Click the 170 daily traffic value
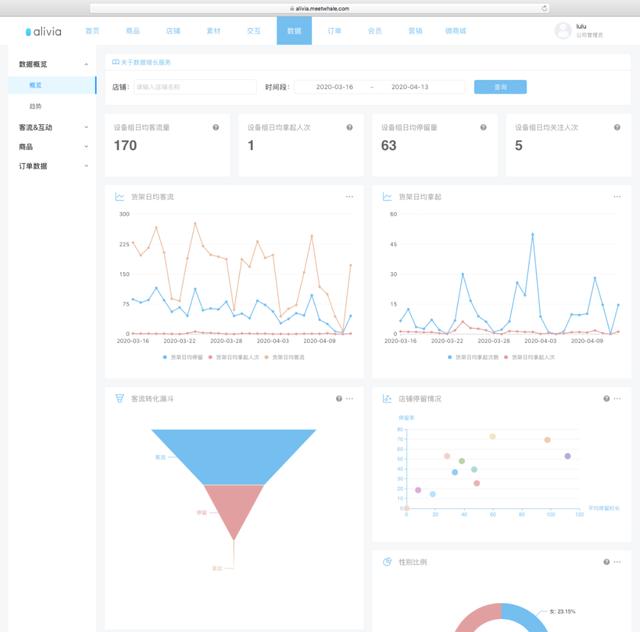640x632 pixels. point(125,145)
